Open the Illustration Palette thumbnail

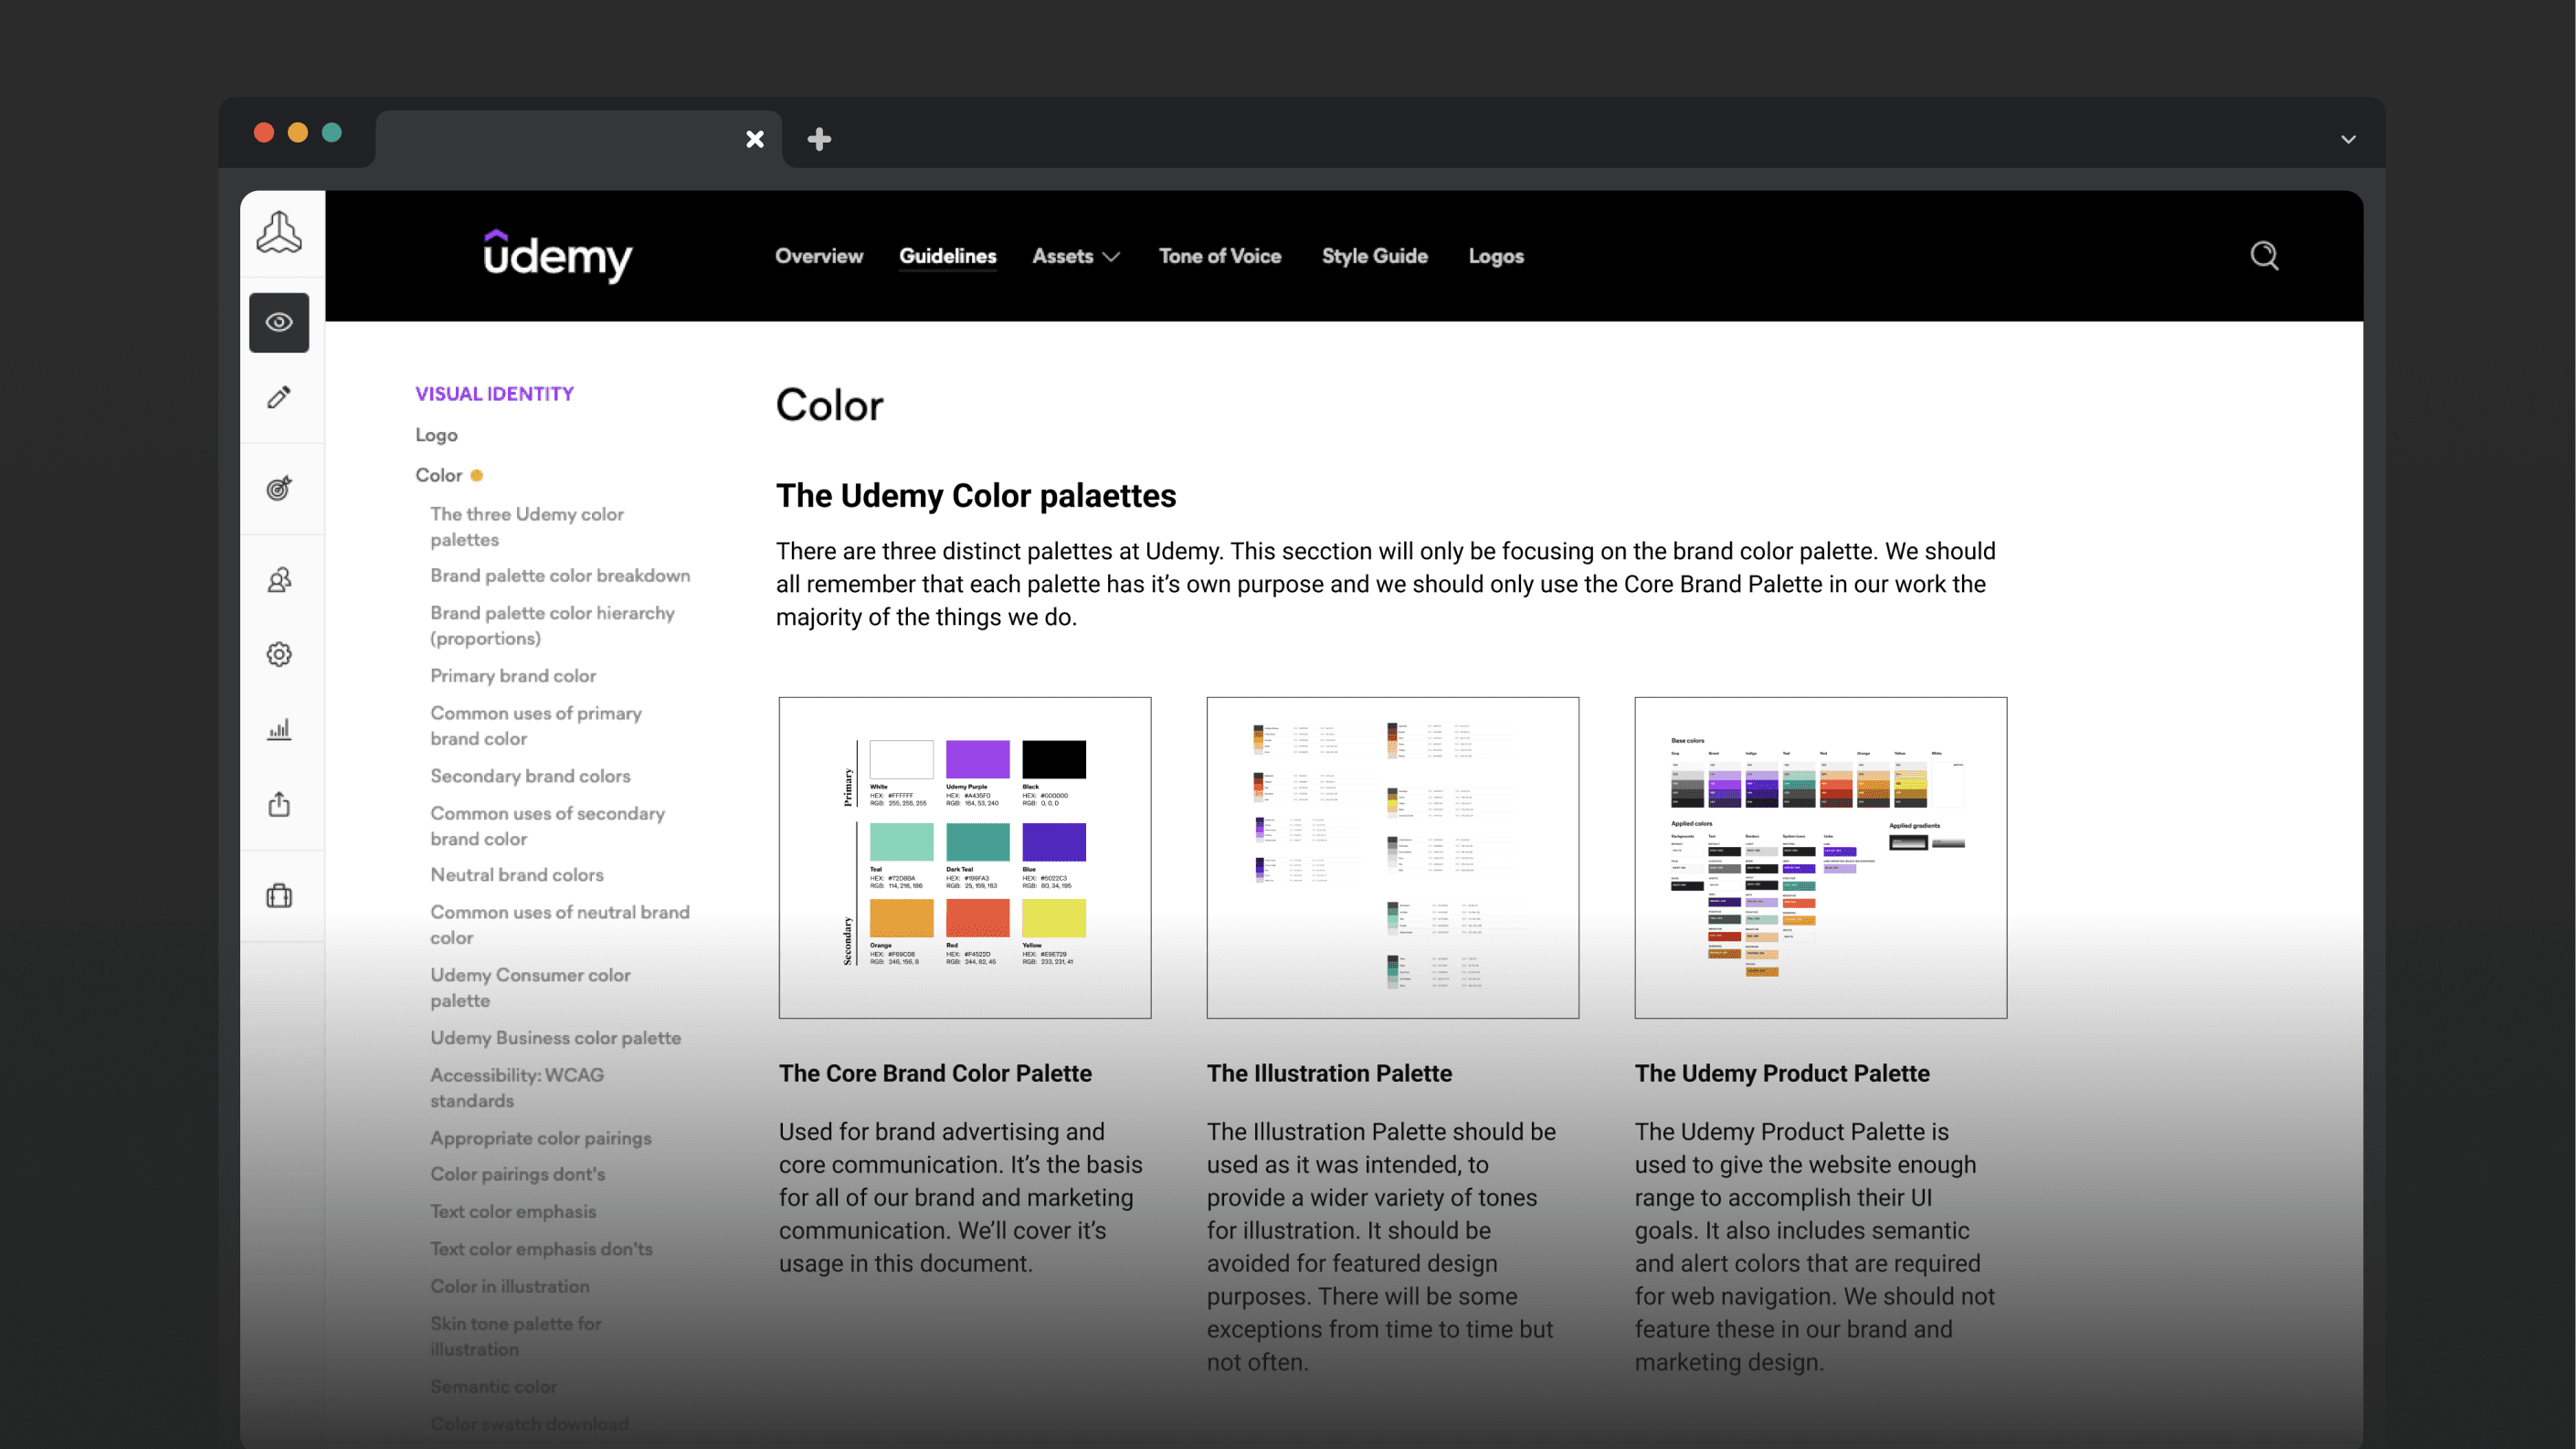point(1392,857)
